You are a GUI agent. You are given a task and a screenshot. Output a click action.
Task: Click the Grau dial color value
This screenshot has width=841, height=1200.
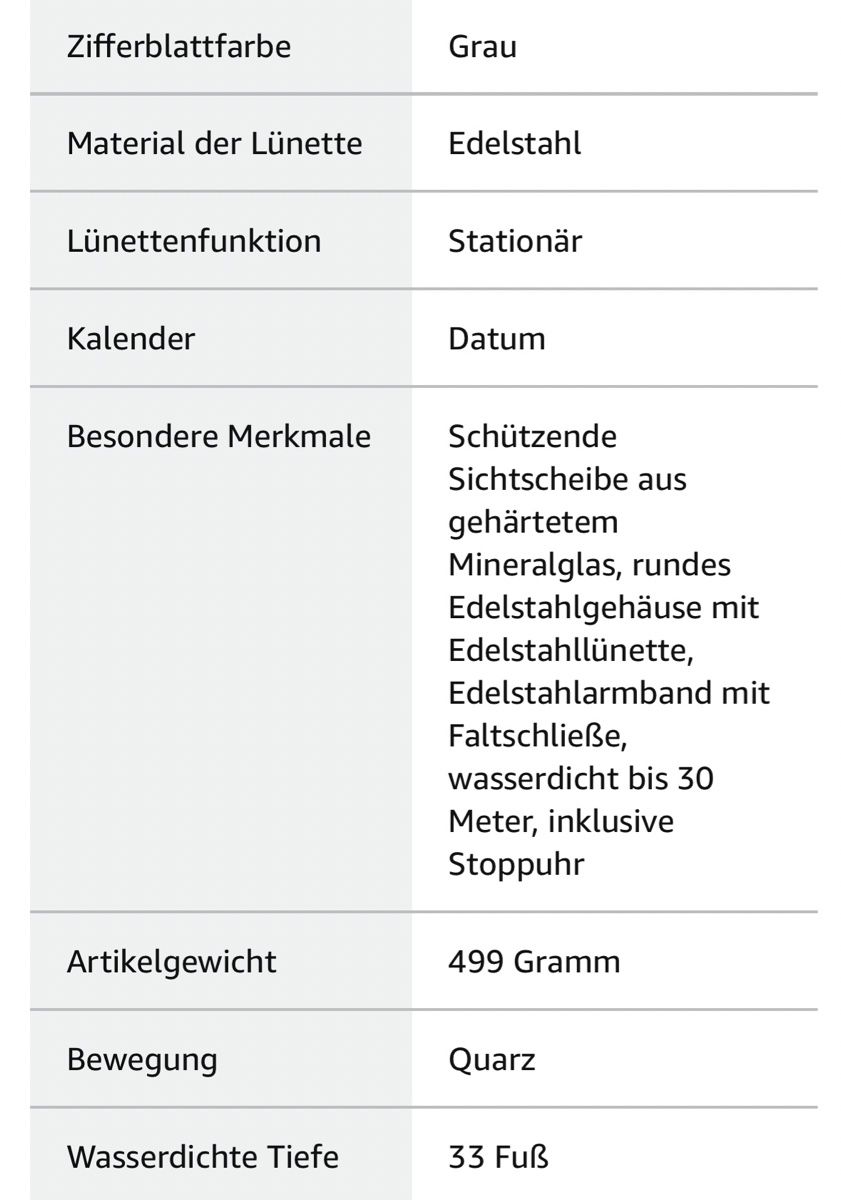[483, 47]
